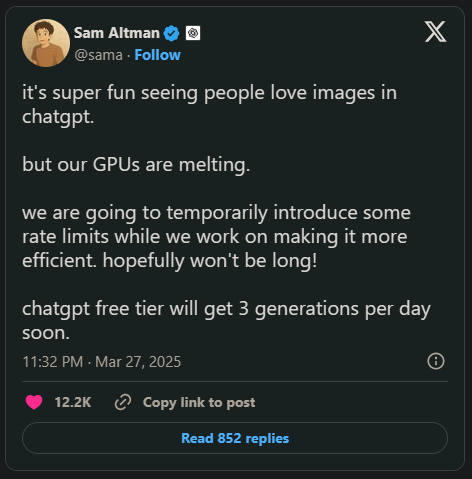Click the X logo in the corner
Image resolution: width=472 pixels, height=479 pixels.
tap(435, 32)
